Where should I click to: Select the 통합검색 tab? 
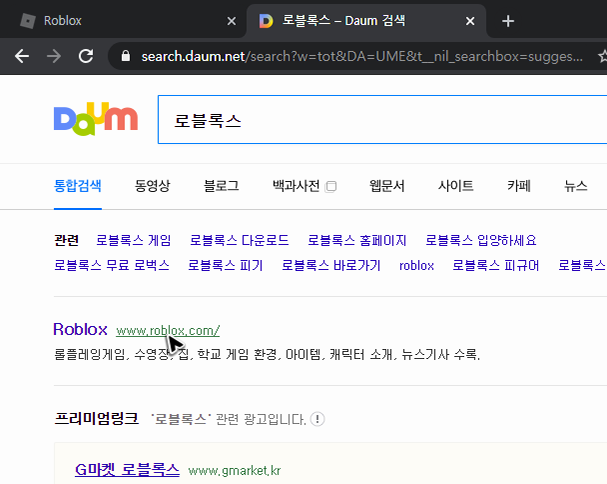pos(77,186)
